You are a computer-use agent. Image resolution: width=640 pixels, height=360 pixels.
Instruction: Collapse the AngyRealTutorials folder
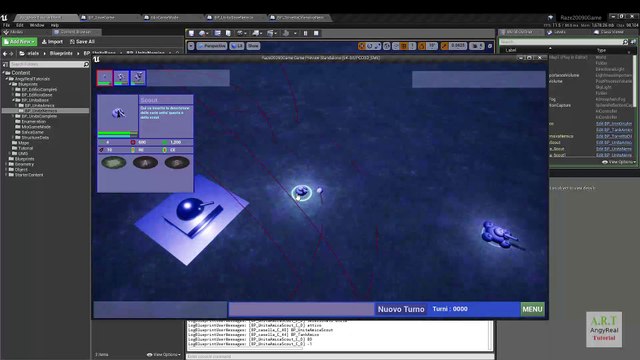point(7,79)
